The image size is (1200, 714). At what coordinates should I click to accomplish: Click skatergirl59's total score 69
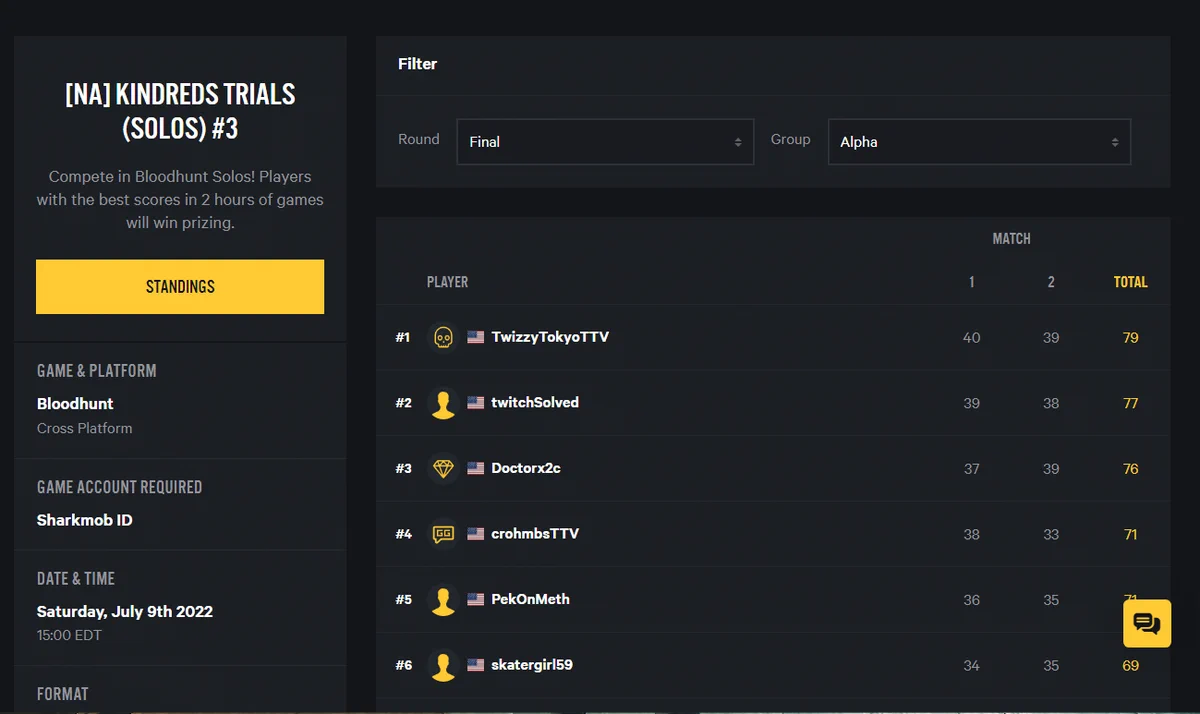tap(1131, 665)
